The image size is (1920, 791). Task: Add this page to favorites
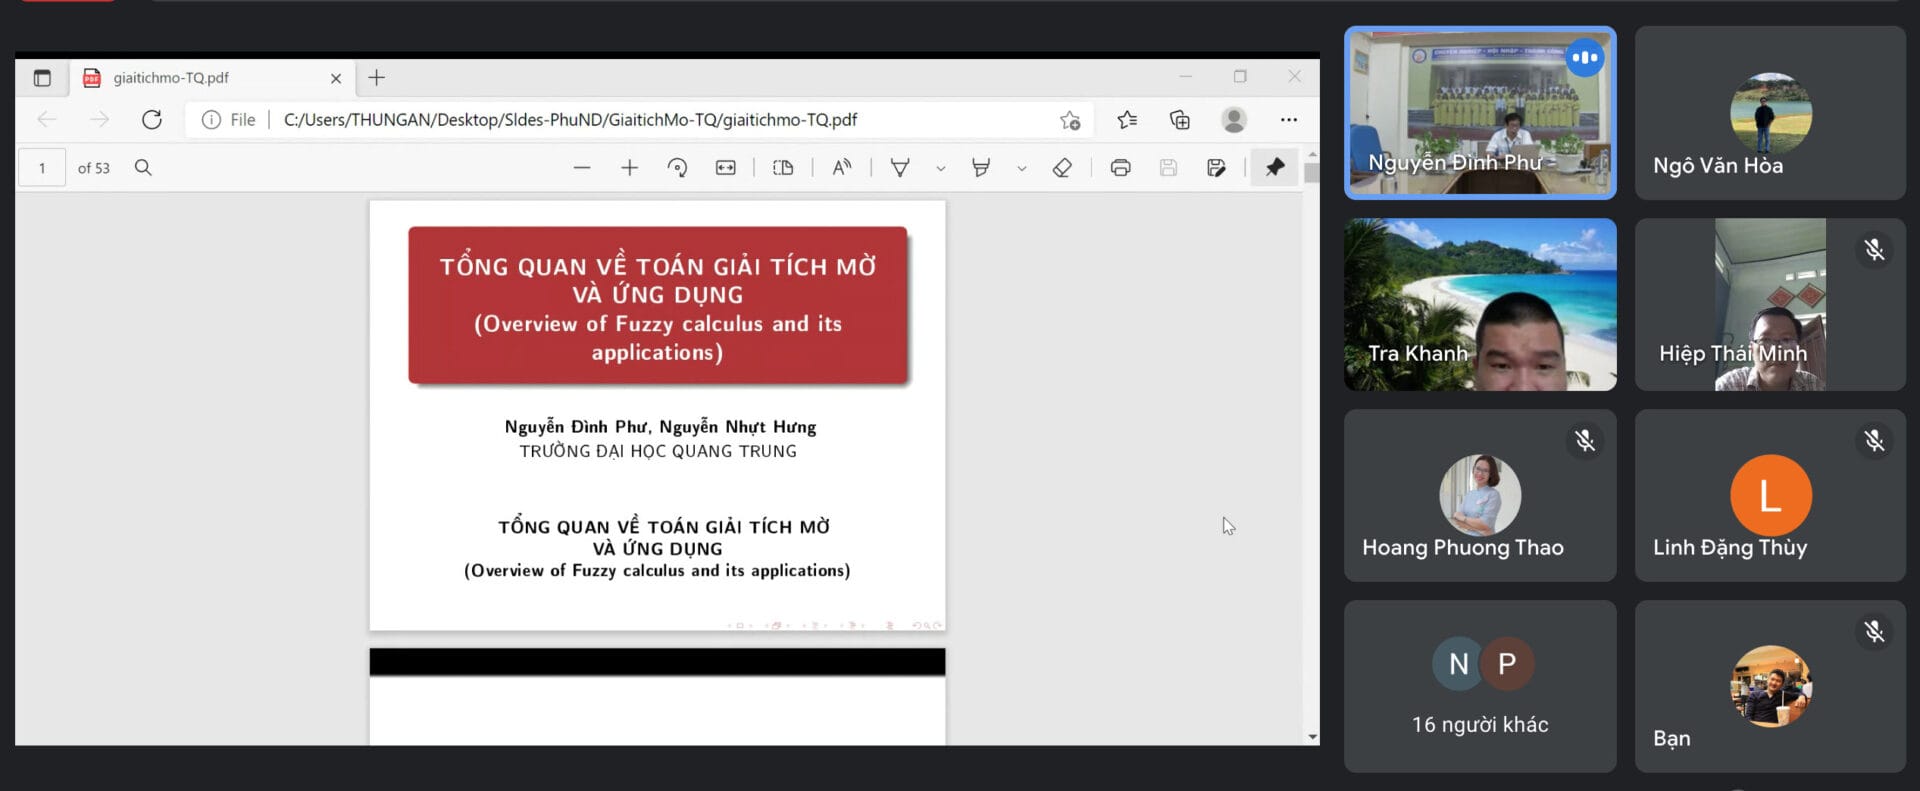coord(1070,120)
